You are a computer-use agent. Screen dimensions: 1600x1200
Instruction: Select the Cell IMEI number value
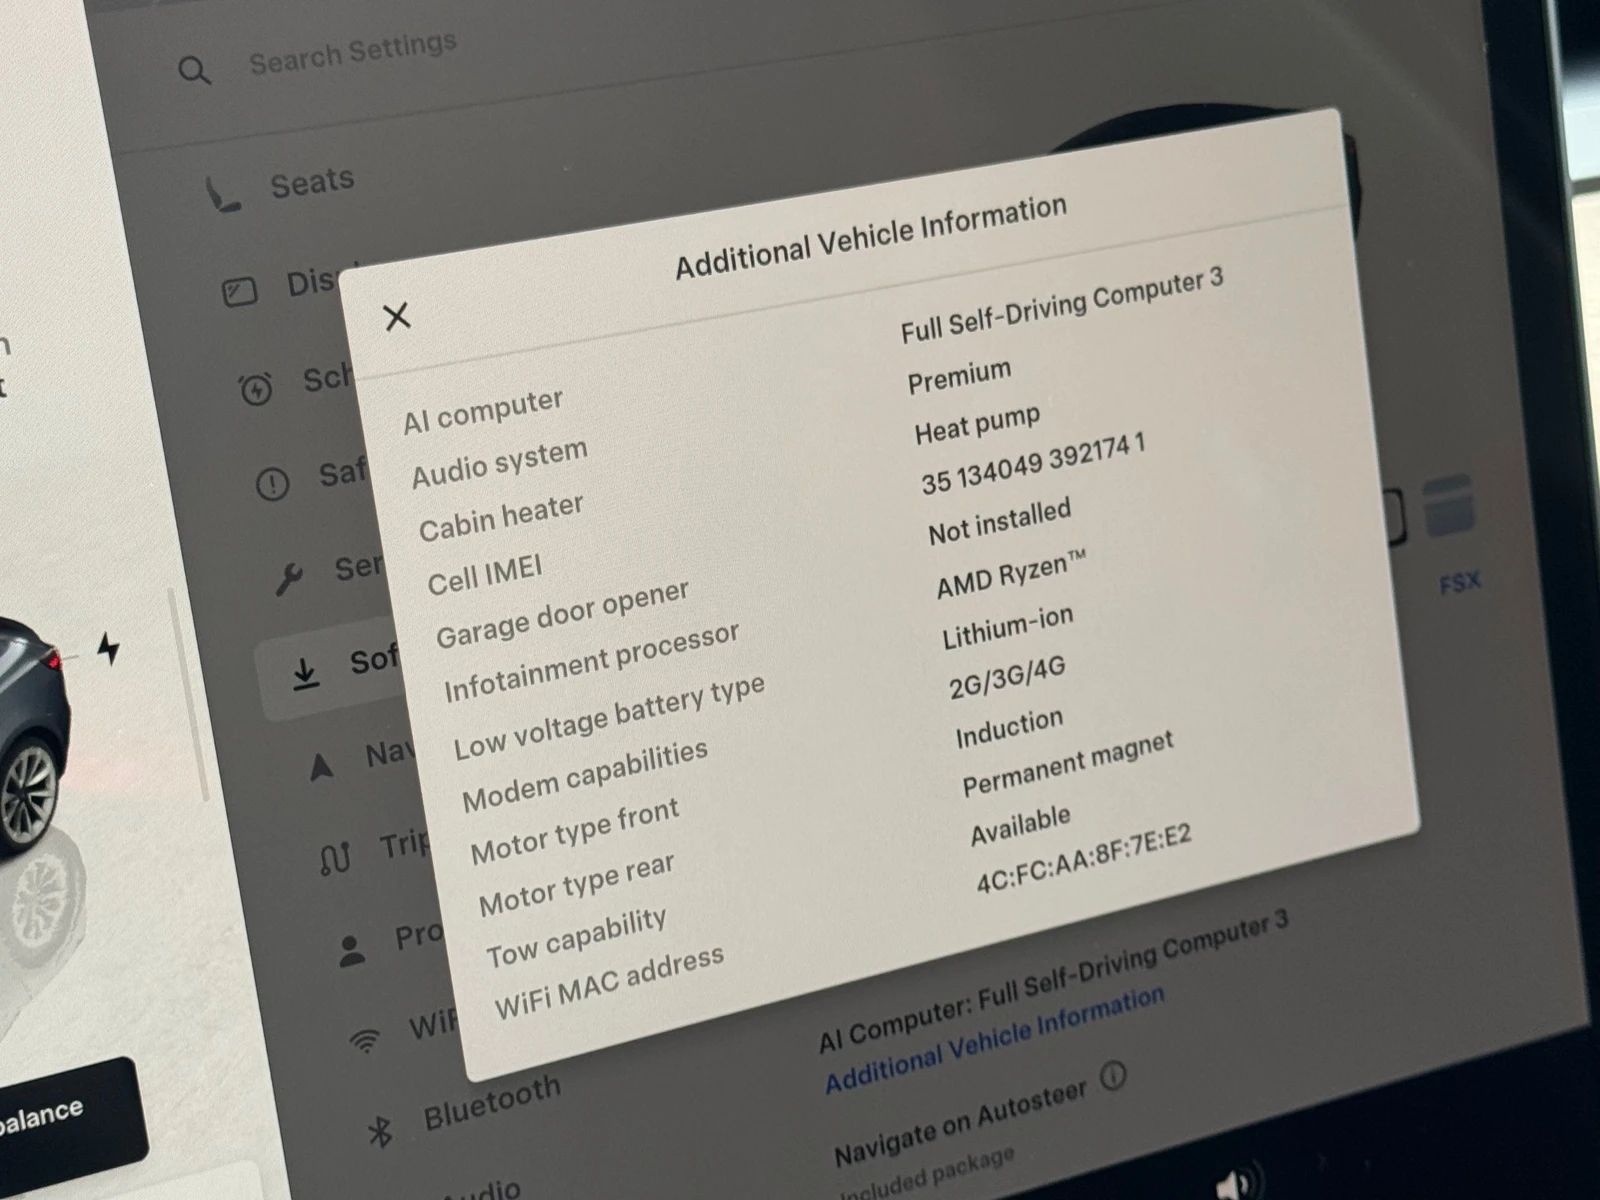pyautogui.click(x=1032, y=465)
